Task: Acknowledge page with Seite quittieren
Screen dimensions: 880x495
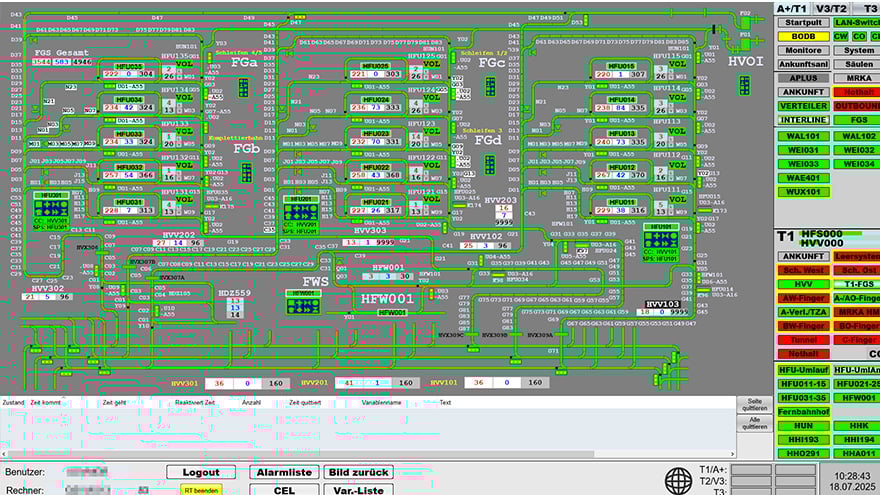Action: click(754, 405)
